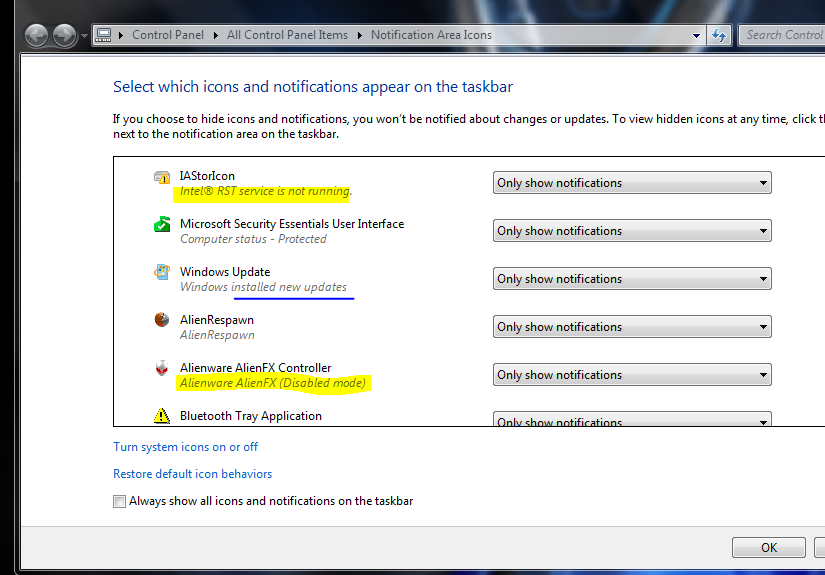Screen dimensions: 825x575
Task: Click the Windows Update icon
Action: (x=162, y=273)
